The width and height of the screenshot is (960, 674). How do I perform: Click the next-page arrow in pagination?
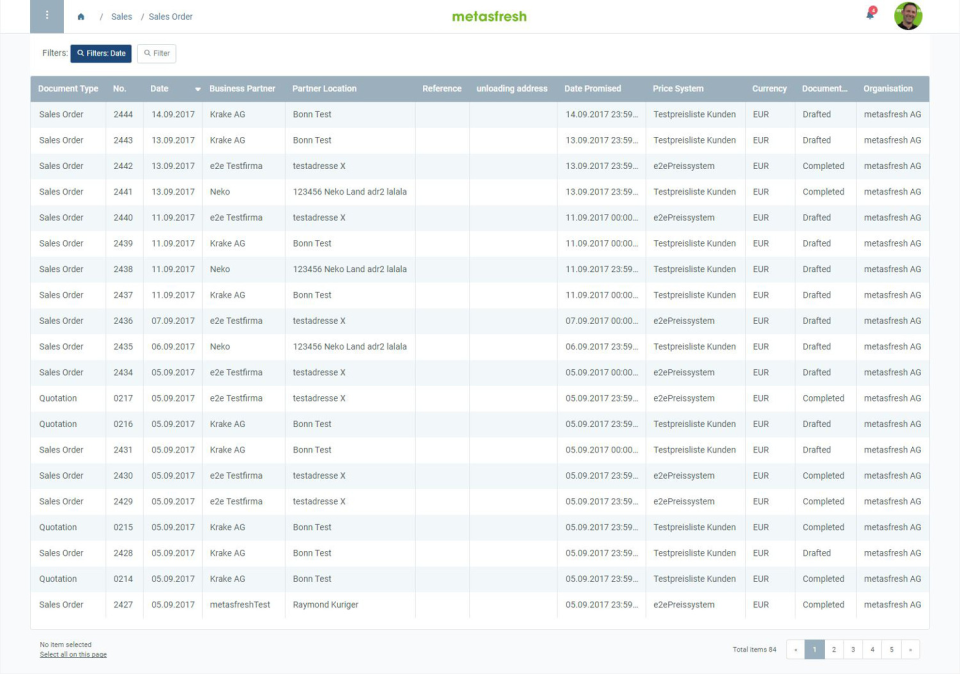click(909, 649)
